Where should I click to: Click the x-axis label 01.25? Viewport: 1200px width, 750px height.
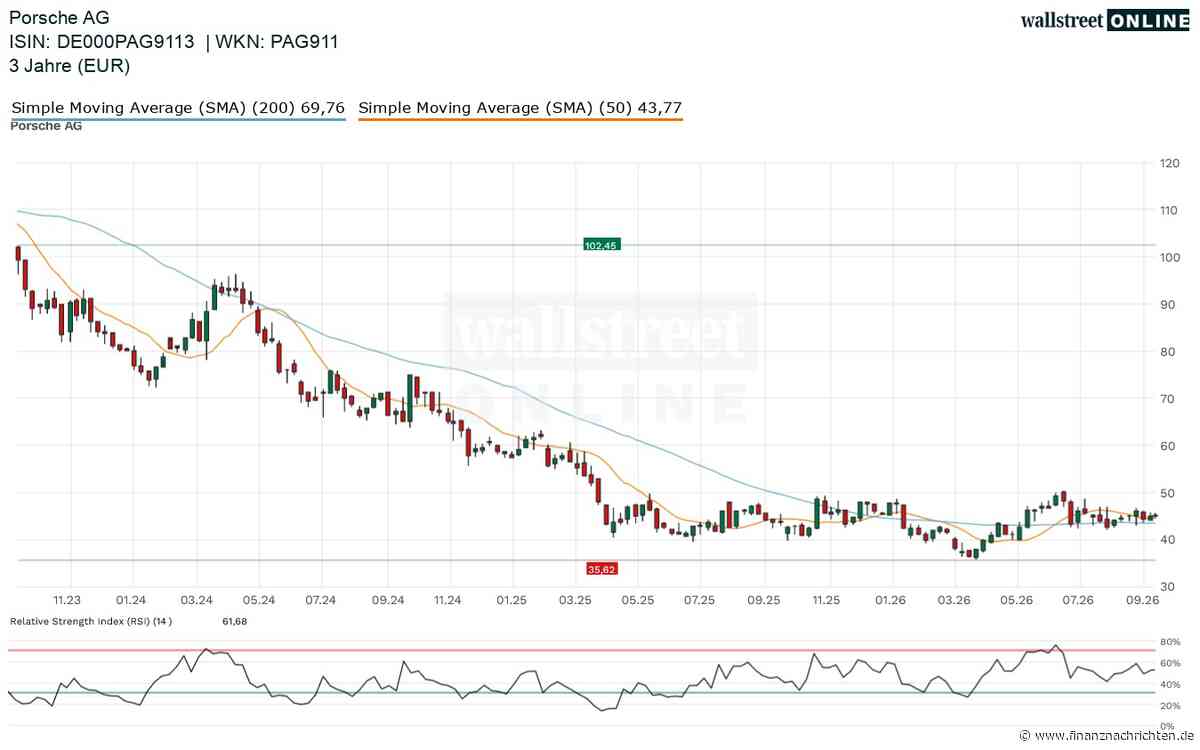point(511,600)
